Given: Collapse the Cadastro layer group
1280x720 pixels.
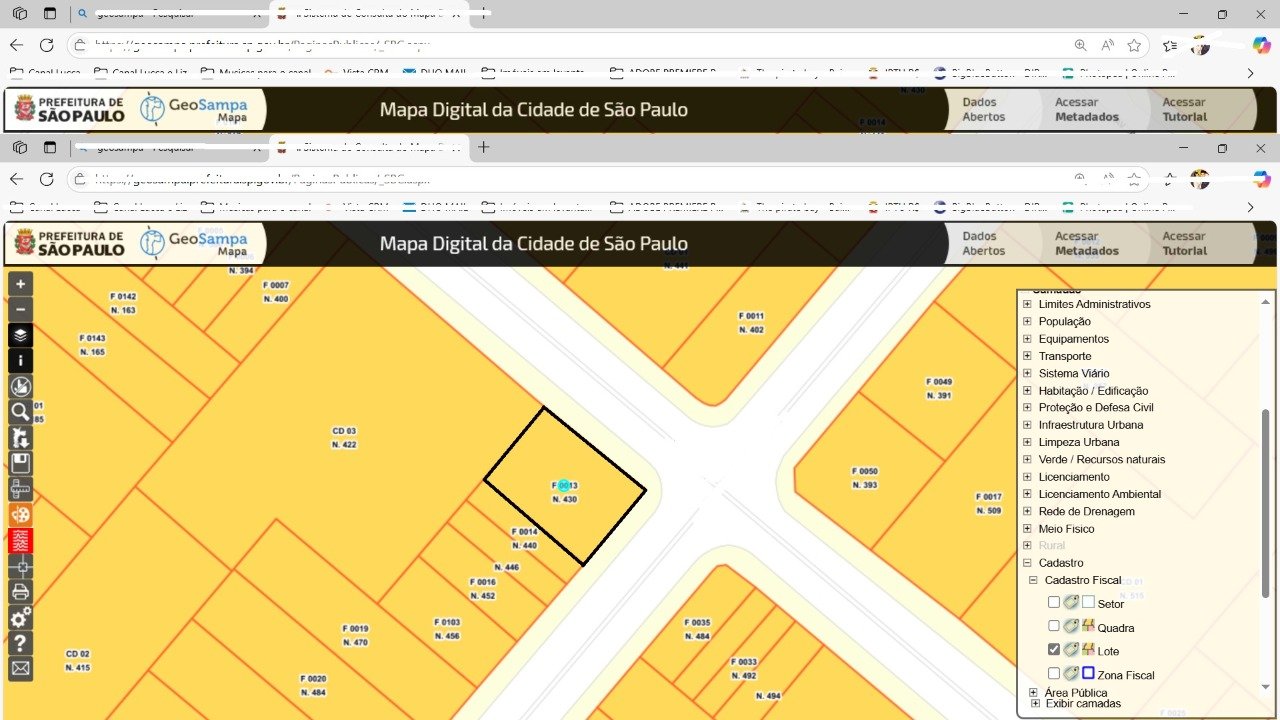Looking at the screenshot, I should 1026,563.
